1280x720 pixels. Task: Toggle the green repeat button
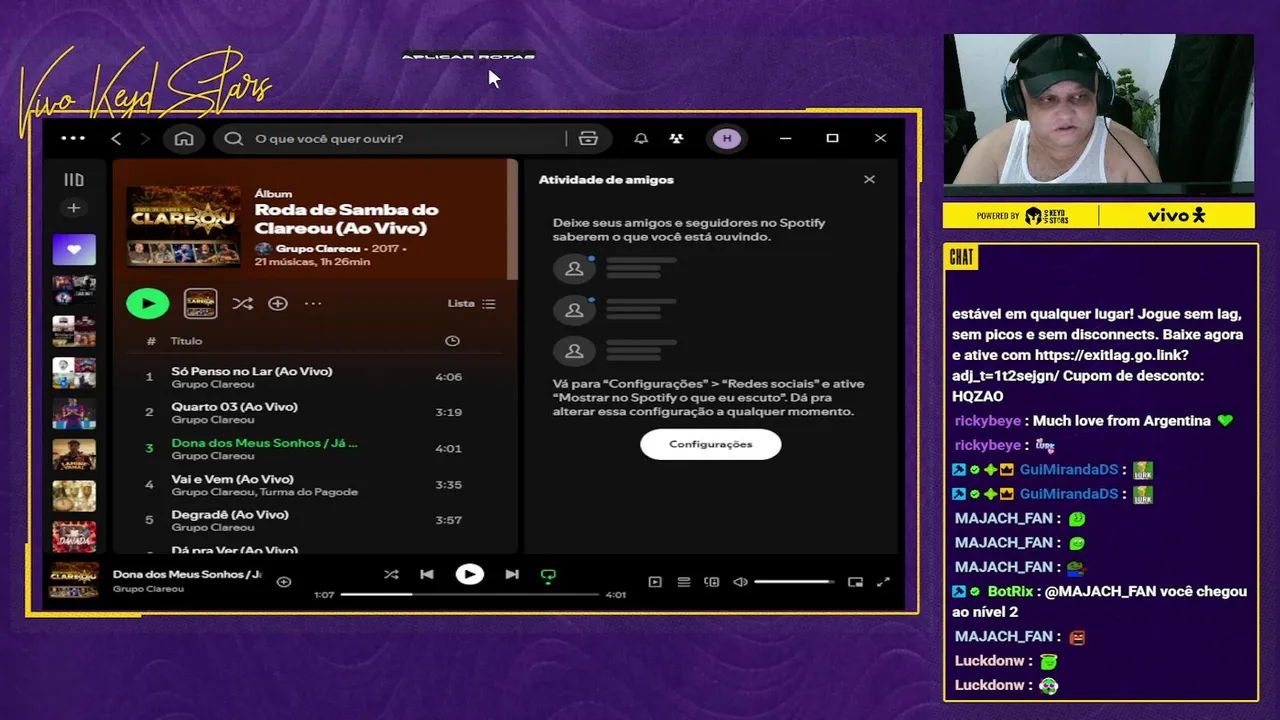[548, 576]
